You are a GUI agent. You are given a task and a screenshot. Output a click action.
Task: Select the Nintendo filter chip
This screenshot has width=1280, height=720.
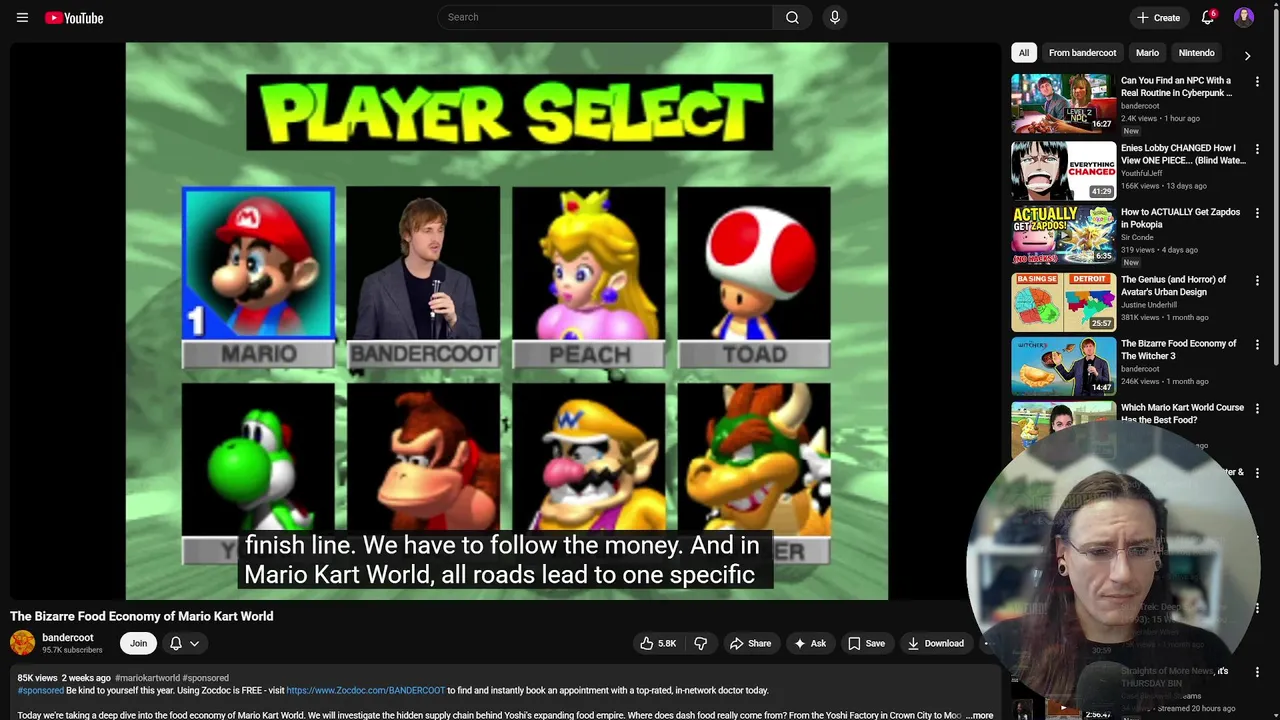coord(1196,53)
